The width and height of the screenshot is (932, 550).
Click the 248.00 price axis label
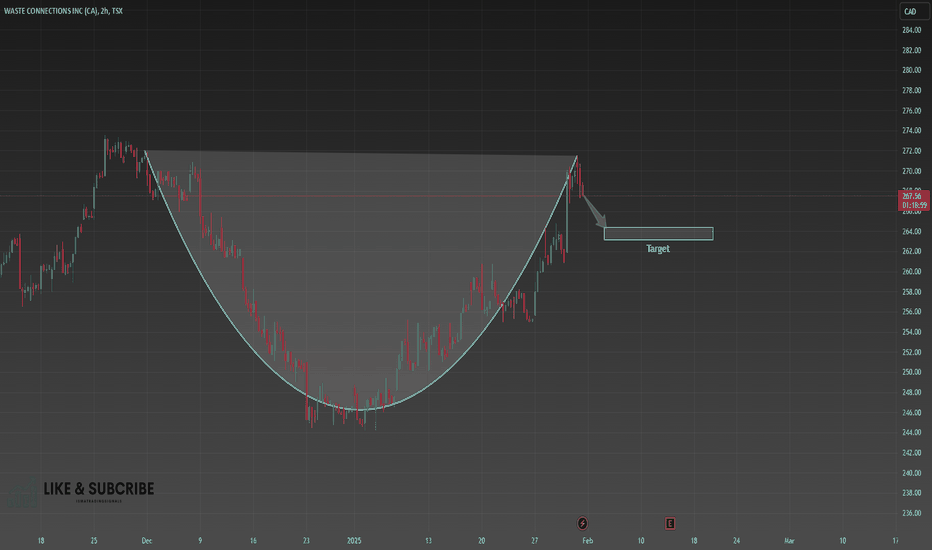[x=911, y=392]
